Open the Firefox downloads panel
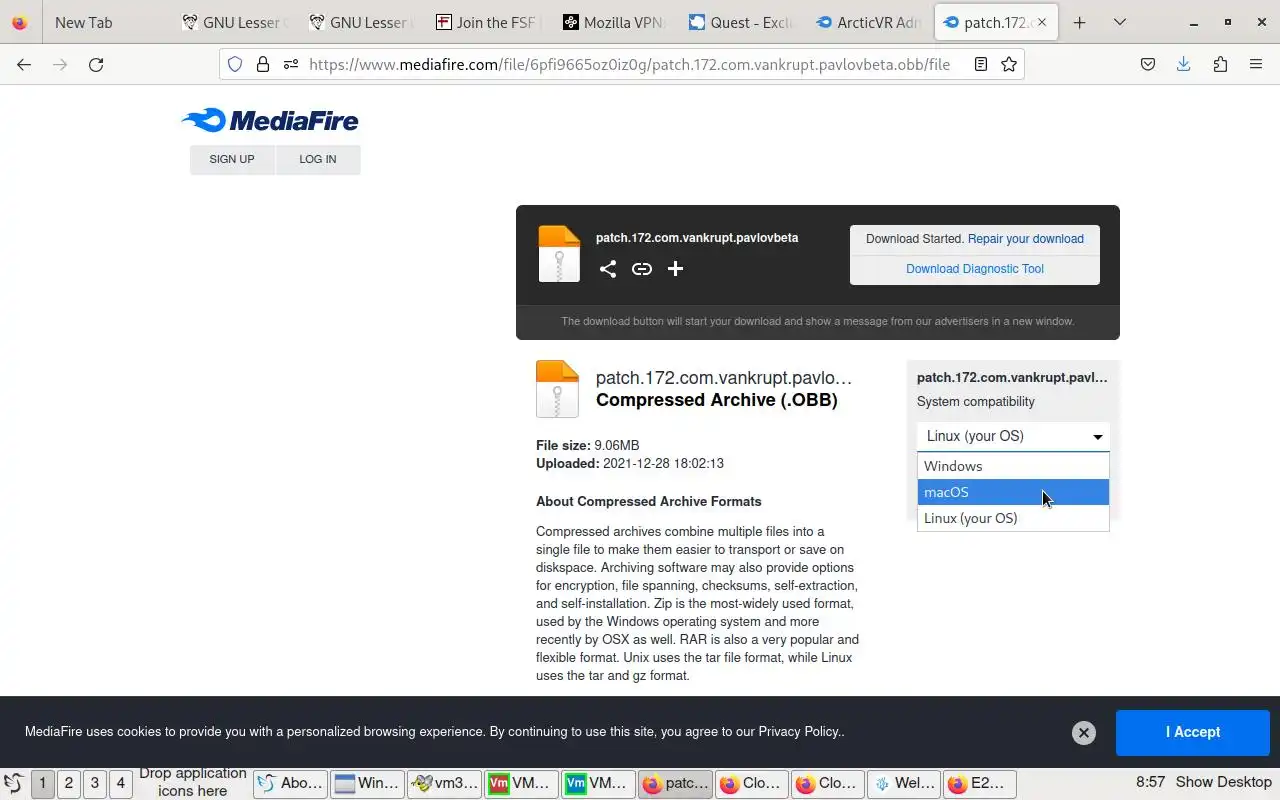The width and height of the screenshot is (1280, 800). 1184,64
